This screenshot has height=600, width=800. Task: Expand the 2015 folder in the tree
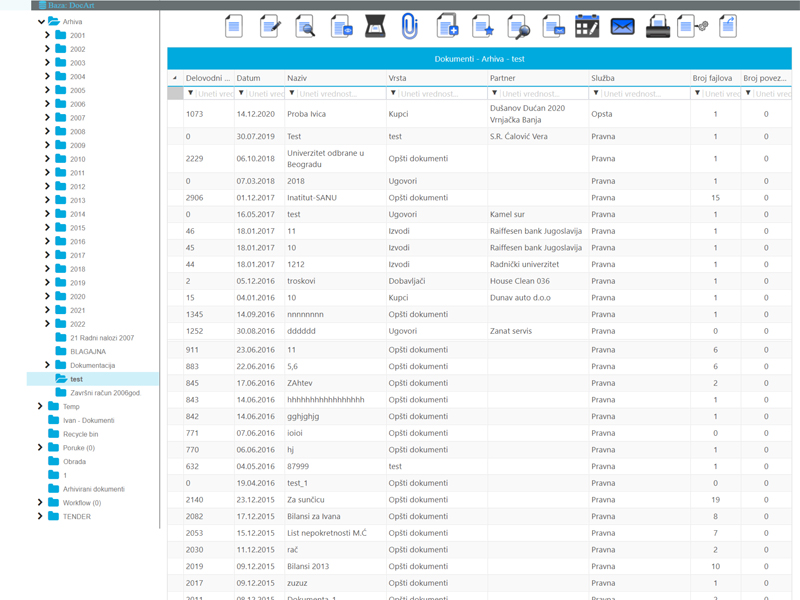point(47,228)
